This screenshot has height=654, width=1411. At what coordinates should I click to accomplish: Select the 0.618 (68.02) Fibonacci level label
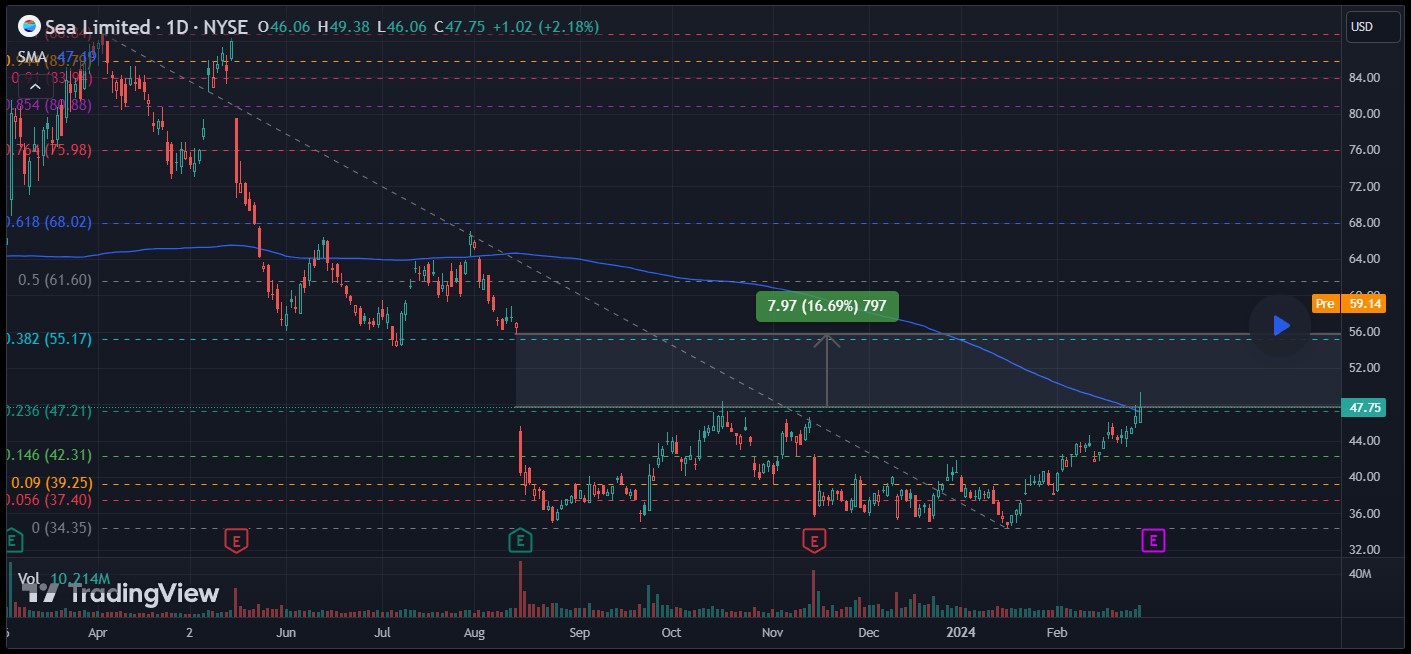[x=48, y=222]
